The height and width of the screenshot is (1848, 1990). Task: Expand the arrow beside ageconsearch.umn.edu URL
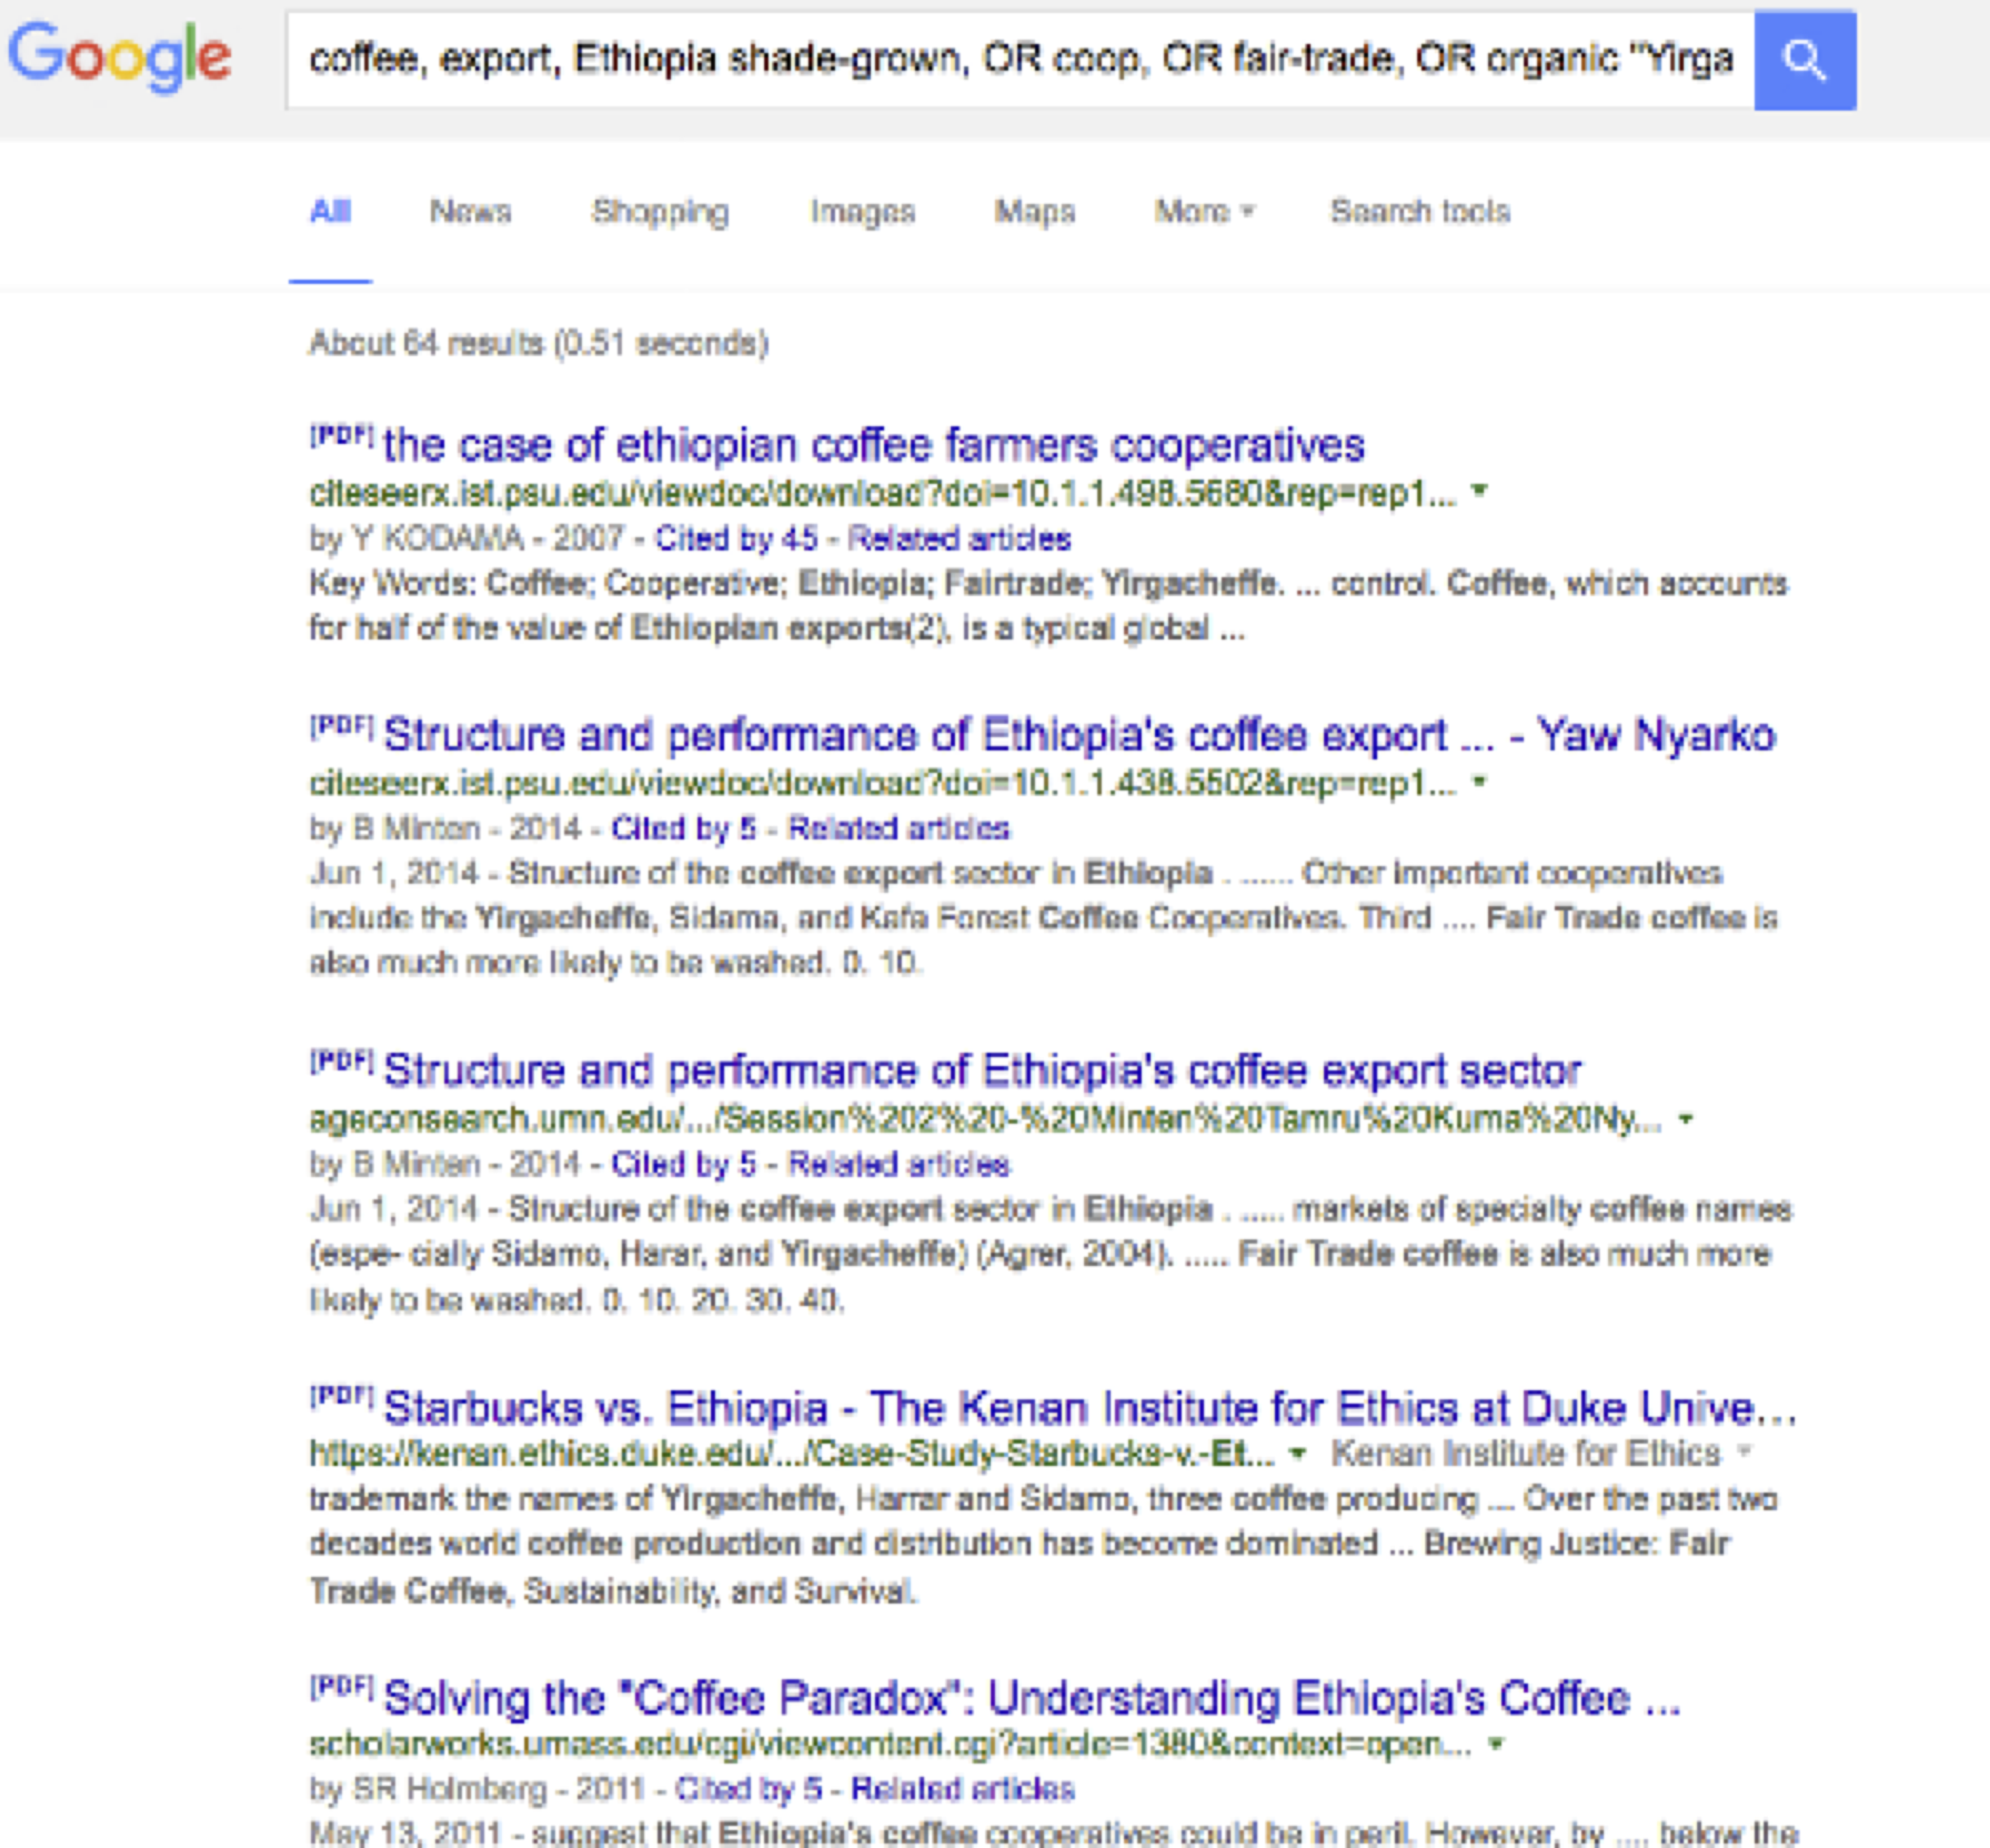(x=1686, y=1119)
